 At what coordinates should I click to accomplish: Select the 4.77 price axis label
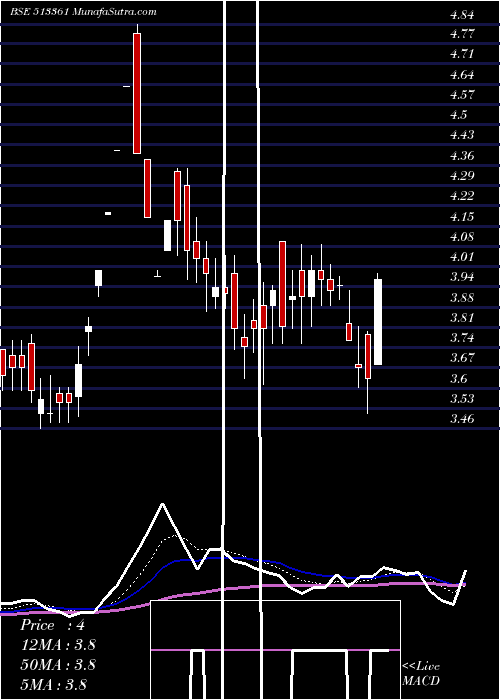pyautogui.click(x=462, y=34)
